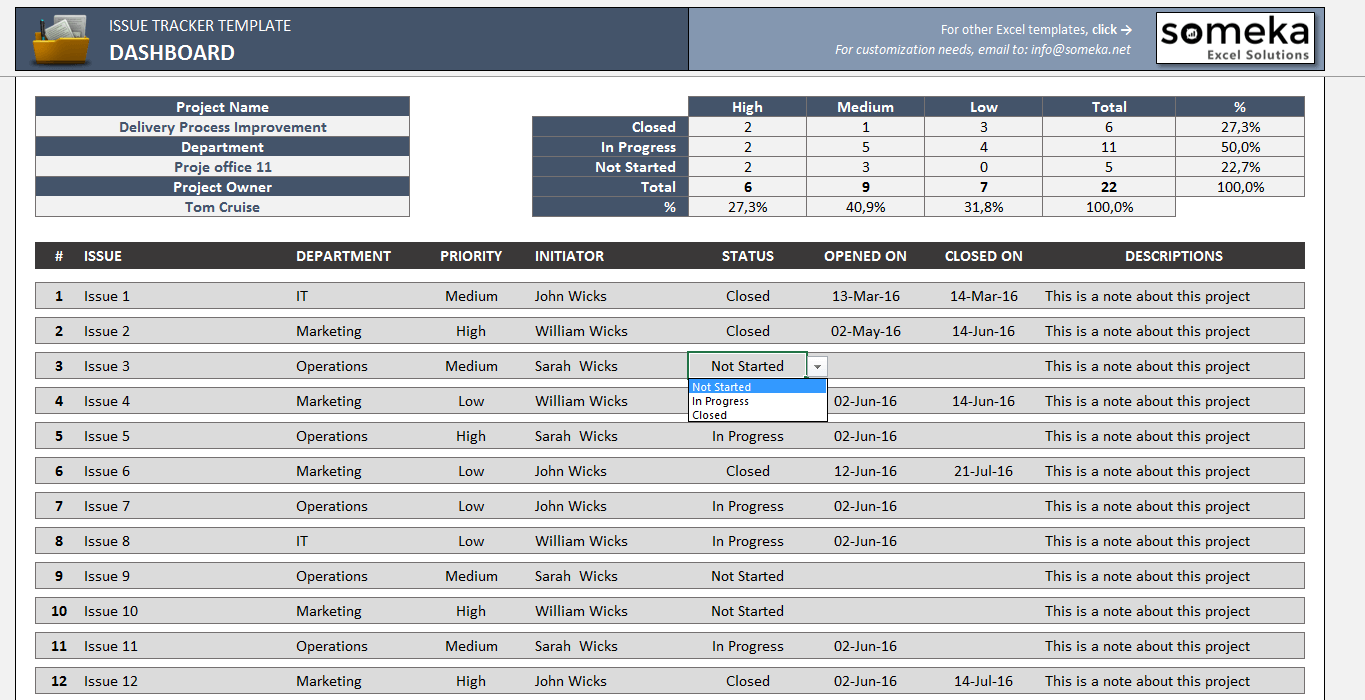Choose the highlighted Not Started option
Image resolution: width=1365 pixels, height=700 pixels.
722,386
